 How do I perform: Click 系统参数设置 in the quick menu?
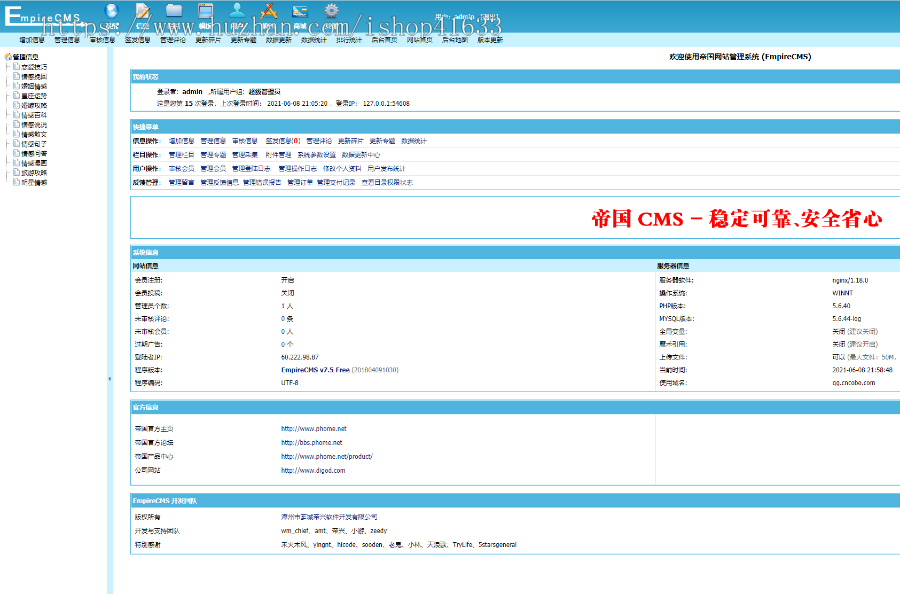point(316,155)
